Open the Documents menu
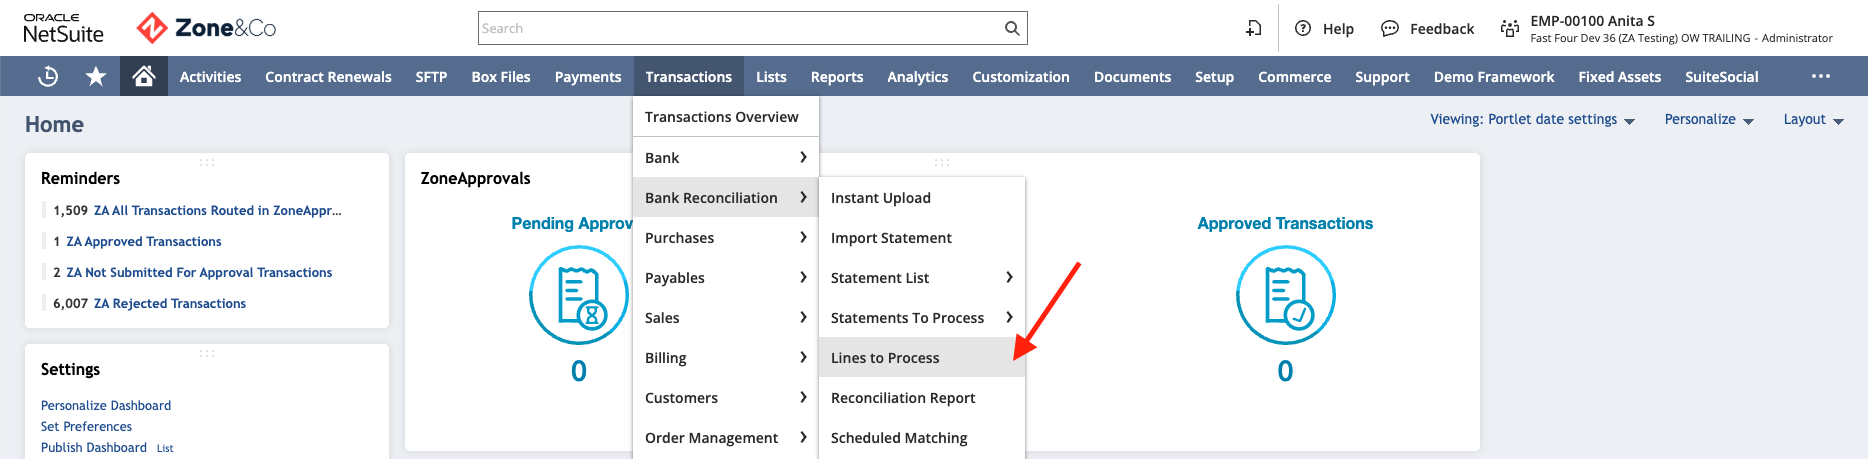The image size is (1868, 459). click(x=1132, y=77)
